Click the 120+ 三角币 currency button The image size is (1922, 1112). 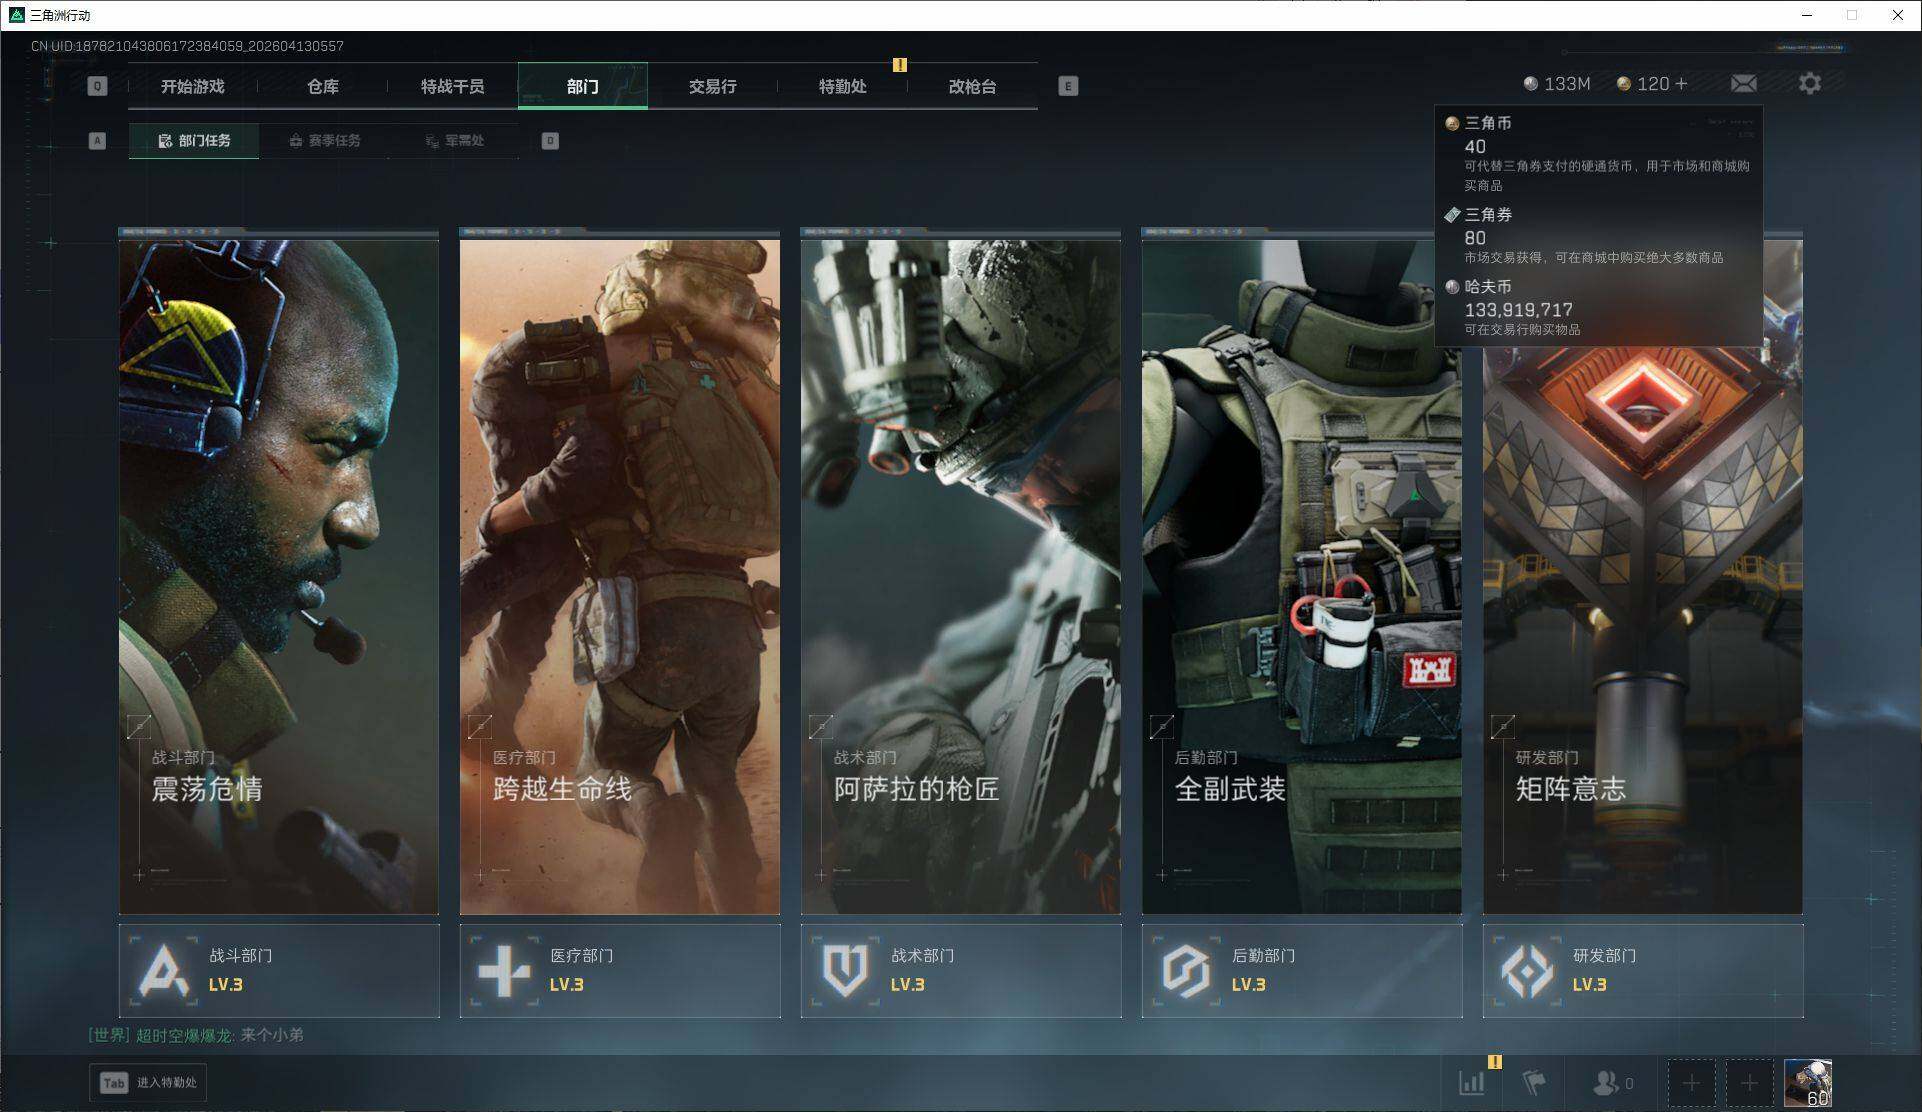[x=1652, y=84]
